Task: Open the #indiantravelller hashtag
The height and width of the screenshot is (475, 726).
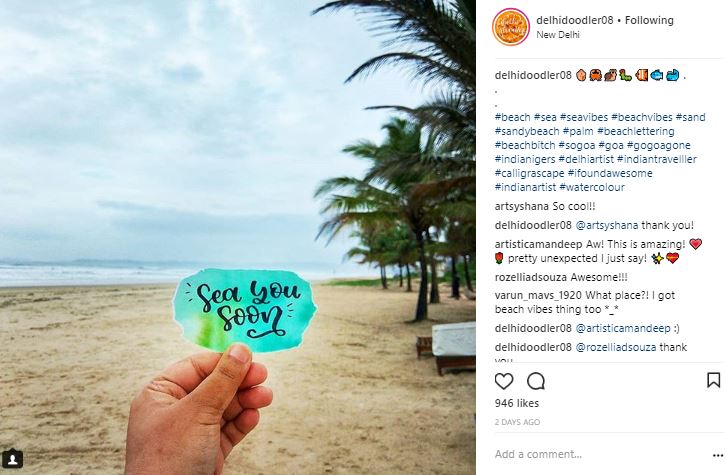Action: [x=657, y=159]
